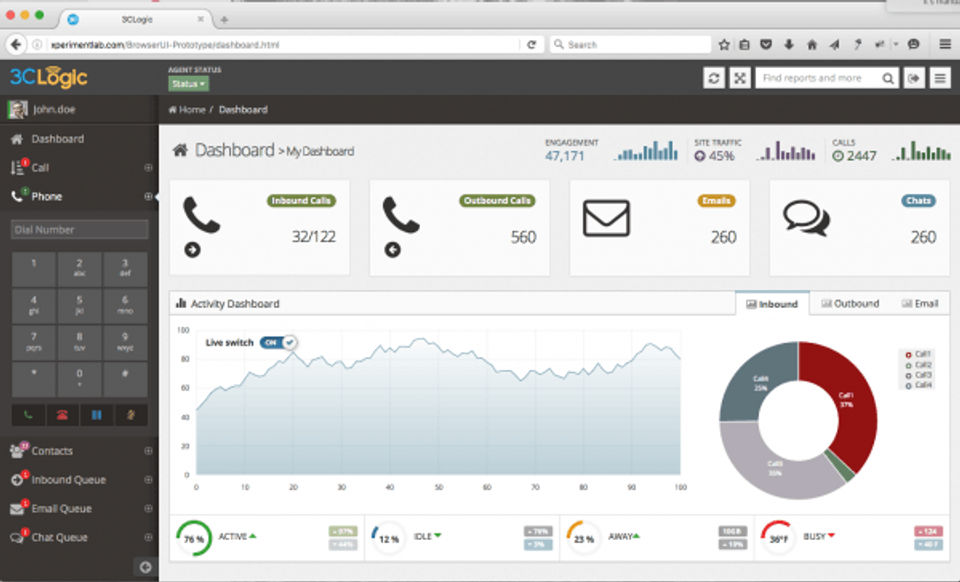Collapse sidebar with bottom arrow circle icon
The height and width of the screenshot is (582, 960).
click(x=145, y=567)
